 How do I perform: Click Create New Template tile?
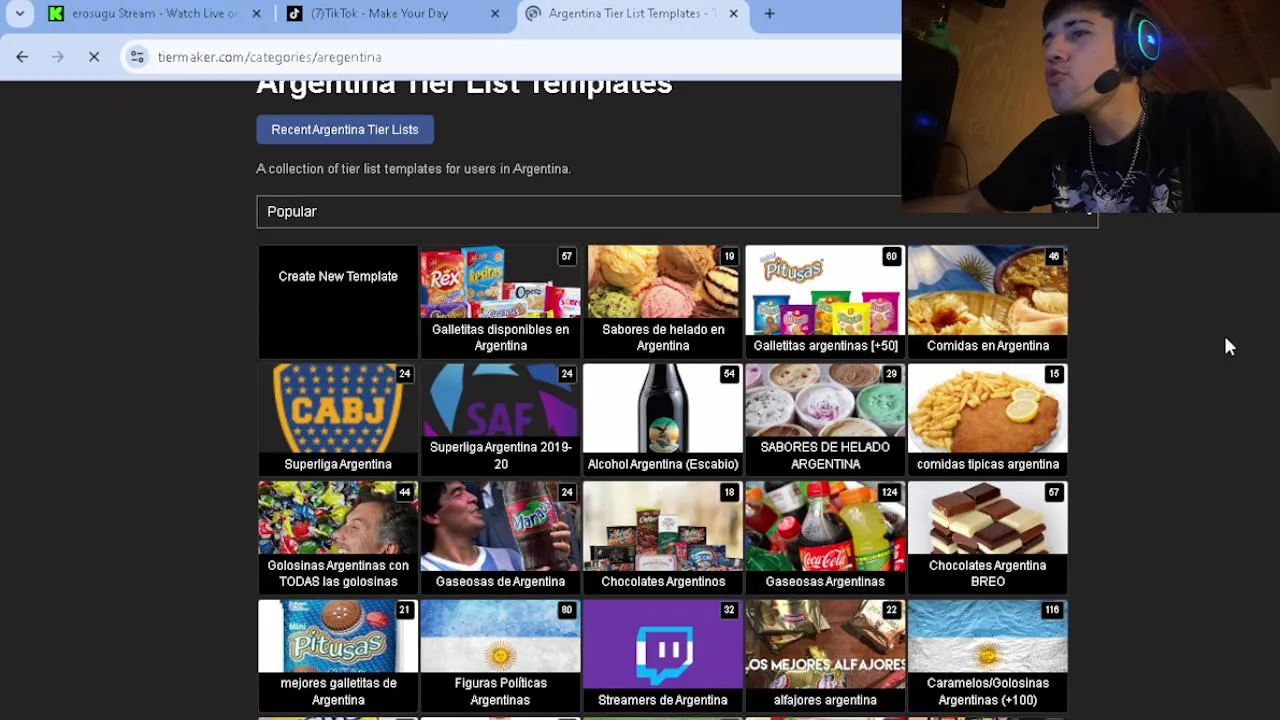[338, 301]
